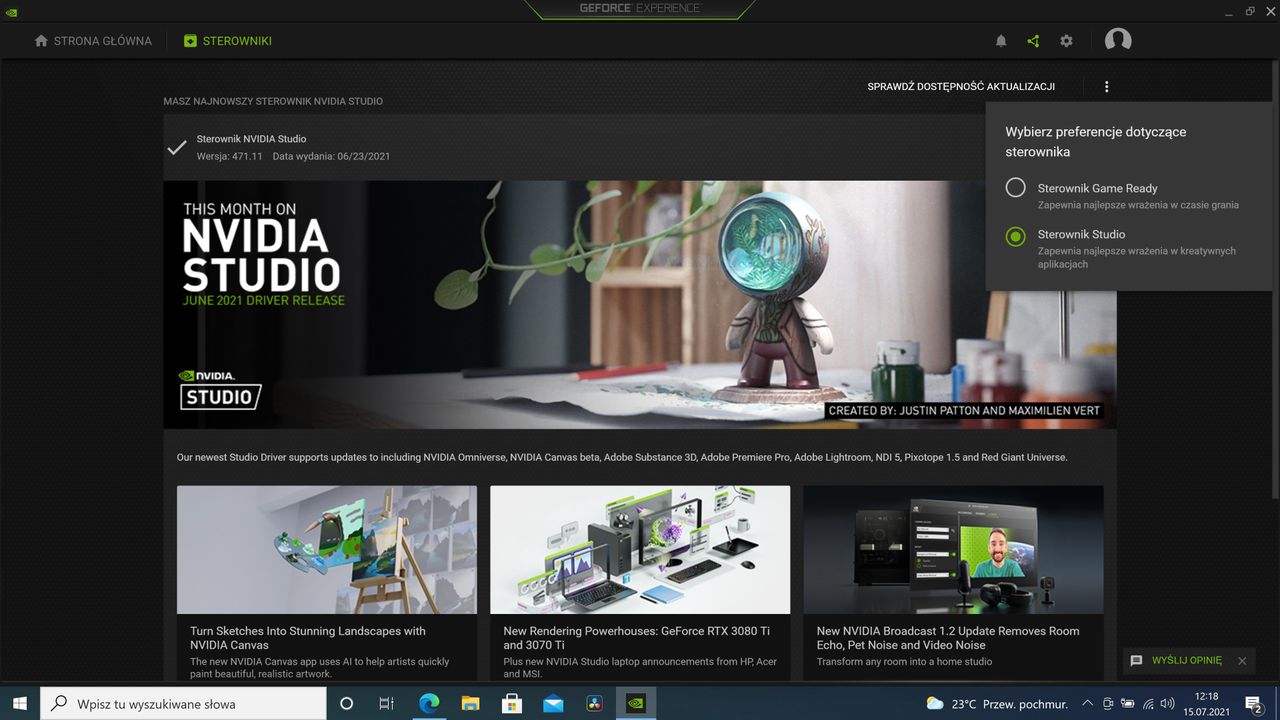Click the Studio Driver description paragraph
Viewport: 1280px width, 720px height.
click(x=622, y=457)
